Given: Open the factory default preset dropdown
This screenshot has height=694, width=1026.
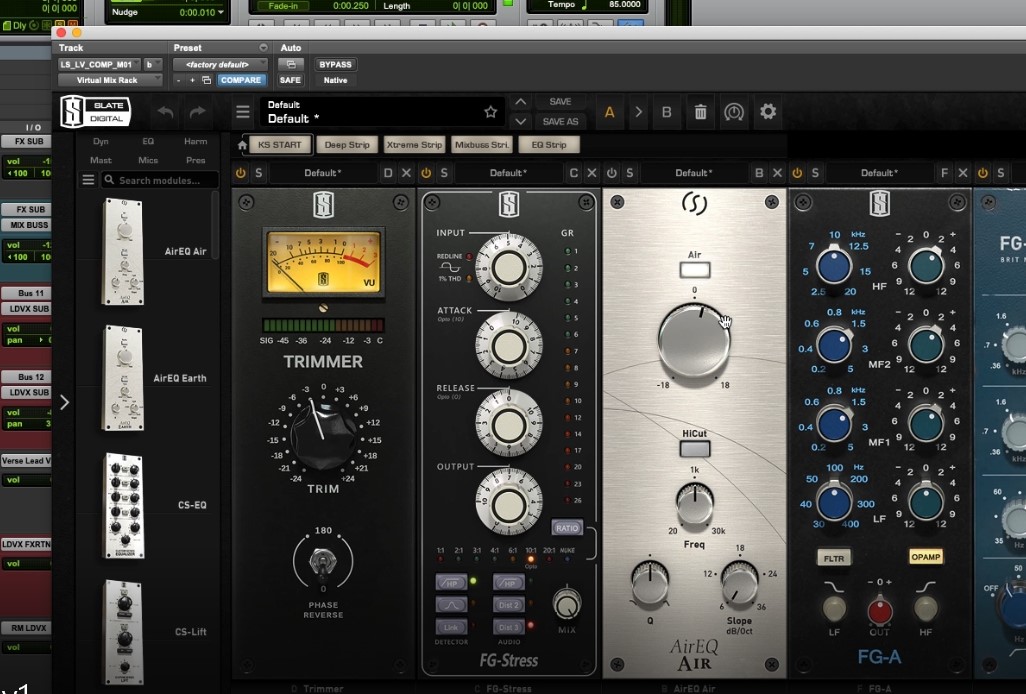Looking at the screenshot, I should coord(221,64).
